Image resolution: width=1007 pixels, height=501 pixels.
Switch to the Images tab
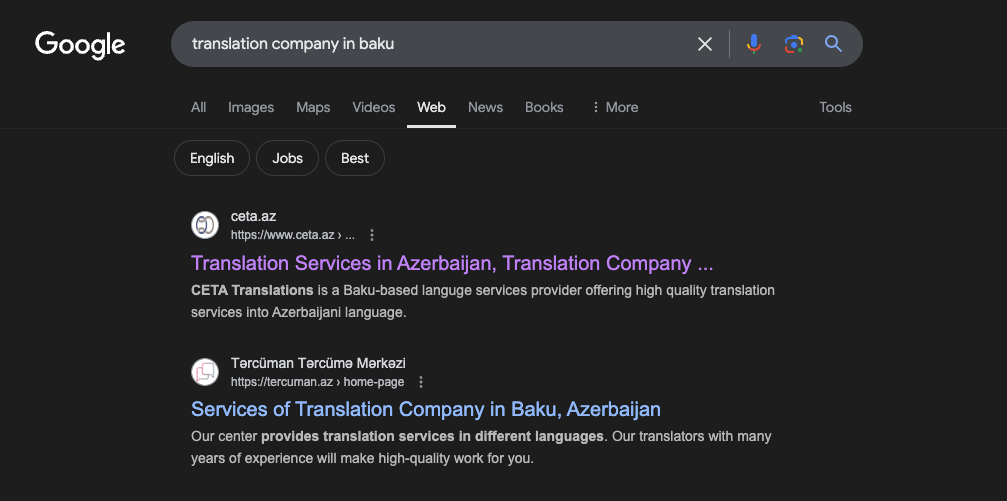tap(251, 107)
